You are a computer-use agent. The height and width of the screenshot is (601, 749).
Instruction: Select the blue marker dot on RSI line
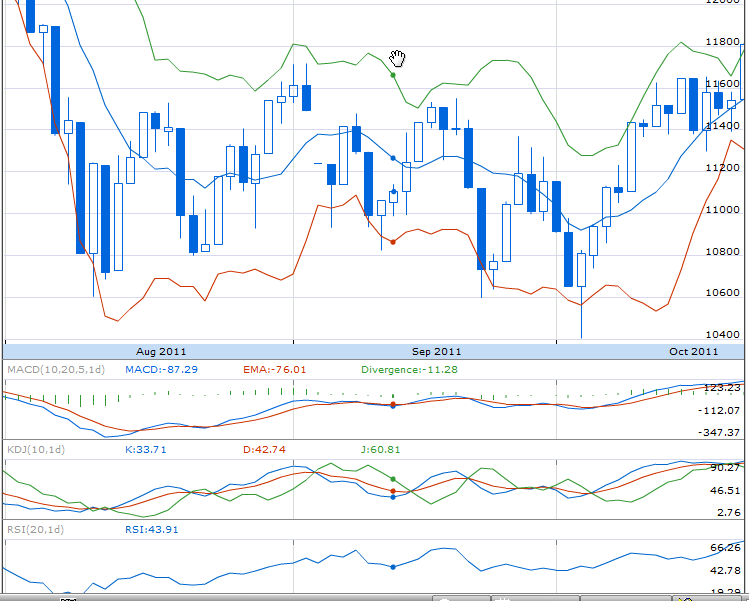[x=393, y=567]
